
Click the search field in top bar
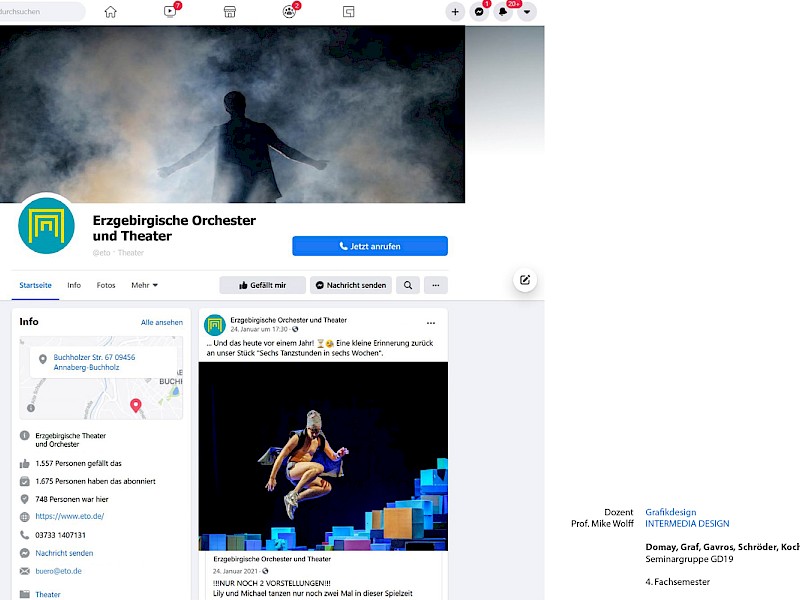42,11
